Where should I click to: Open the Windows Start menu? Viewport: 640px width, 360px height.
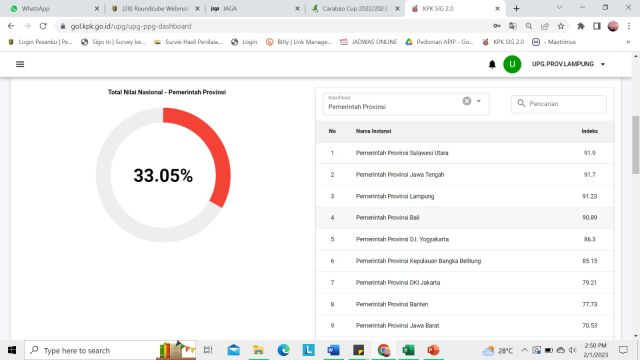coord(12,350)
